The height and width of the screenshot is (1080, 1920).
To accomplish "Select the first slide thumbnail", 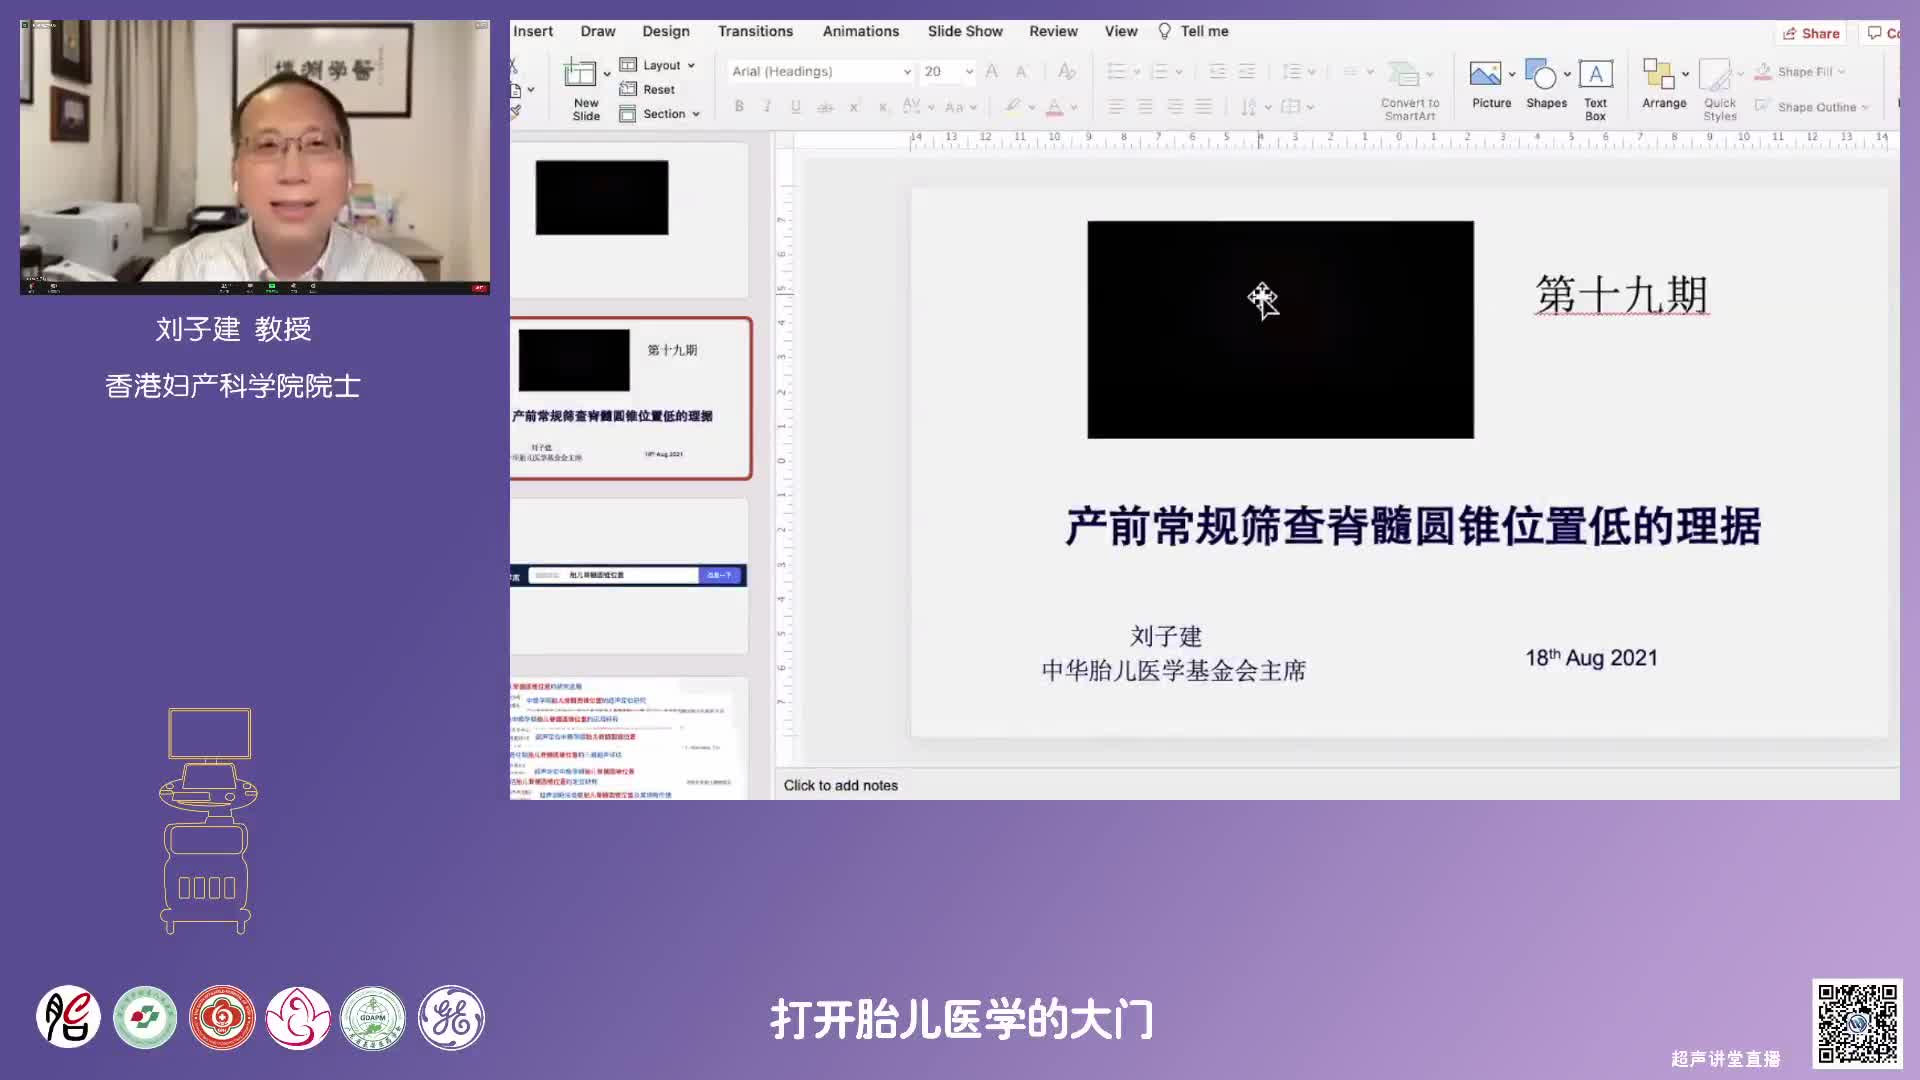I will coord(628,219).
